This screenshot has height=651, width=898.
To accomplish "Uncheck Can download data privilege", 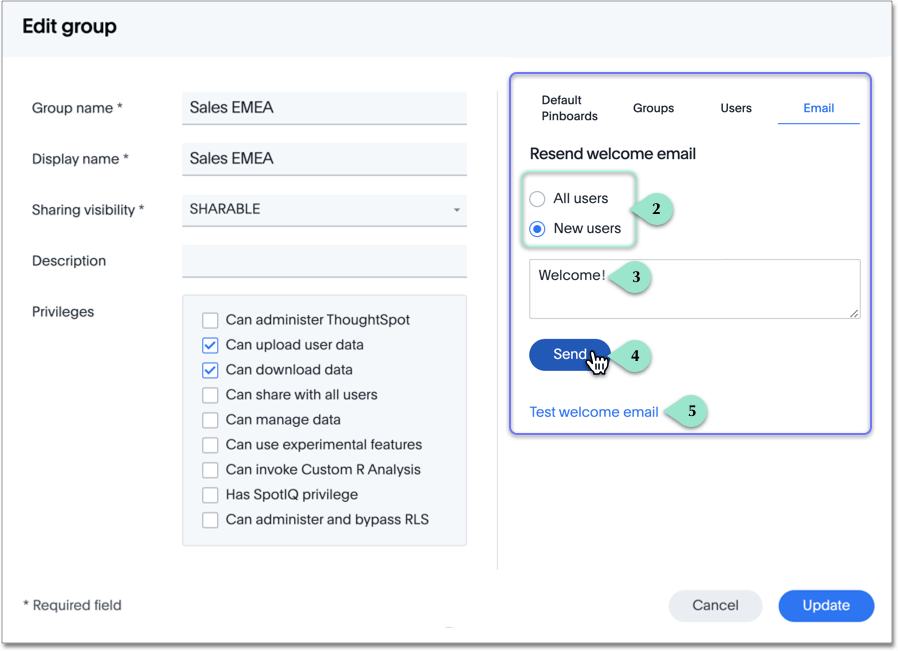I will (x=210, y=370).
